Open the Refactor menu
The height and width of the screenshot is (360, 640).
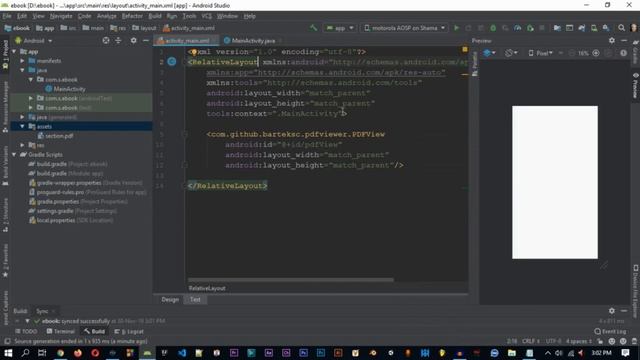tap(132, 16)
